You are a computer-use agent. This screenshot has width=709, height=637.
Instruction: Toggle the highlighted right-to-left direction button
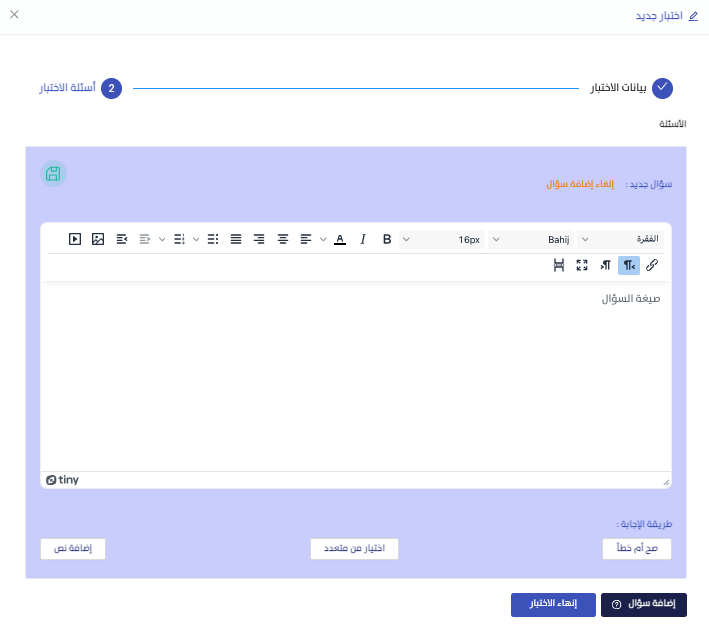point(629,265)
